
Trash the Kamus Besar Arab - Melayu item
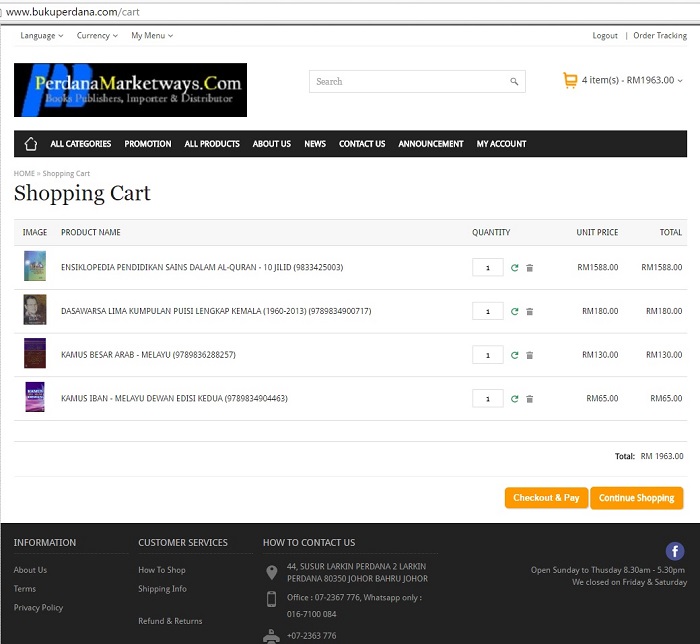click(529, 355)
